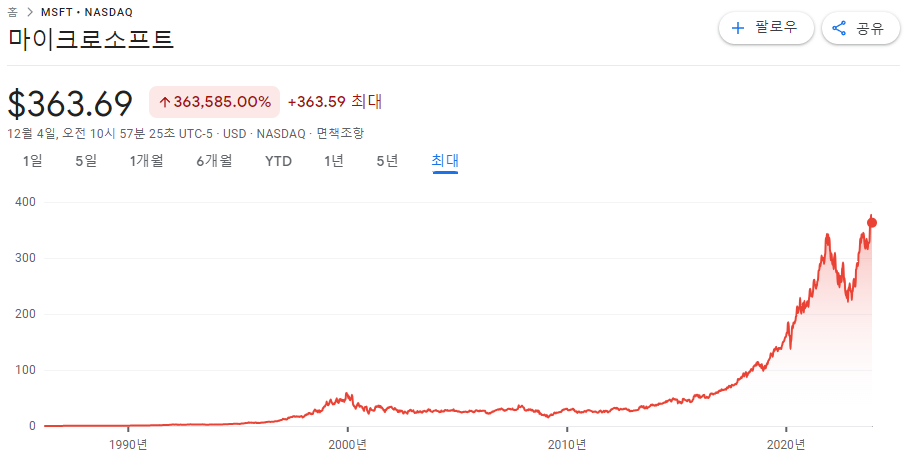Select the 최대 range tab
Viewport: 912px width, 458px height.
click(445, 161)
